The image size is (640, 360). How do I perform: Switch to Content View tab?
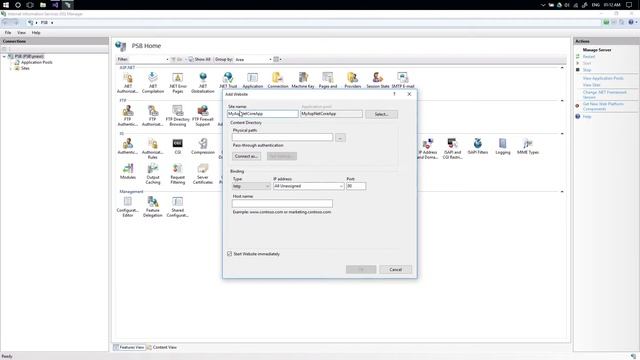click(162, 347)
